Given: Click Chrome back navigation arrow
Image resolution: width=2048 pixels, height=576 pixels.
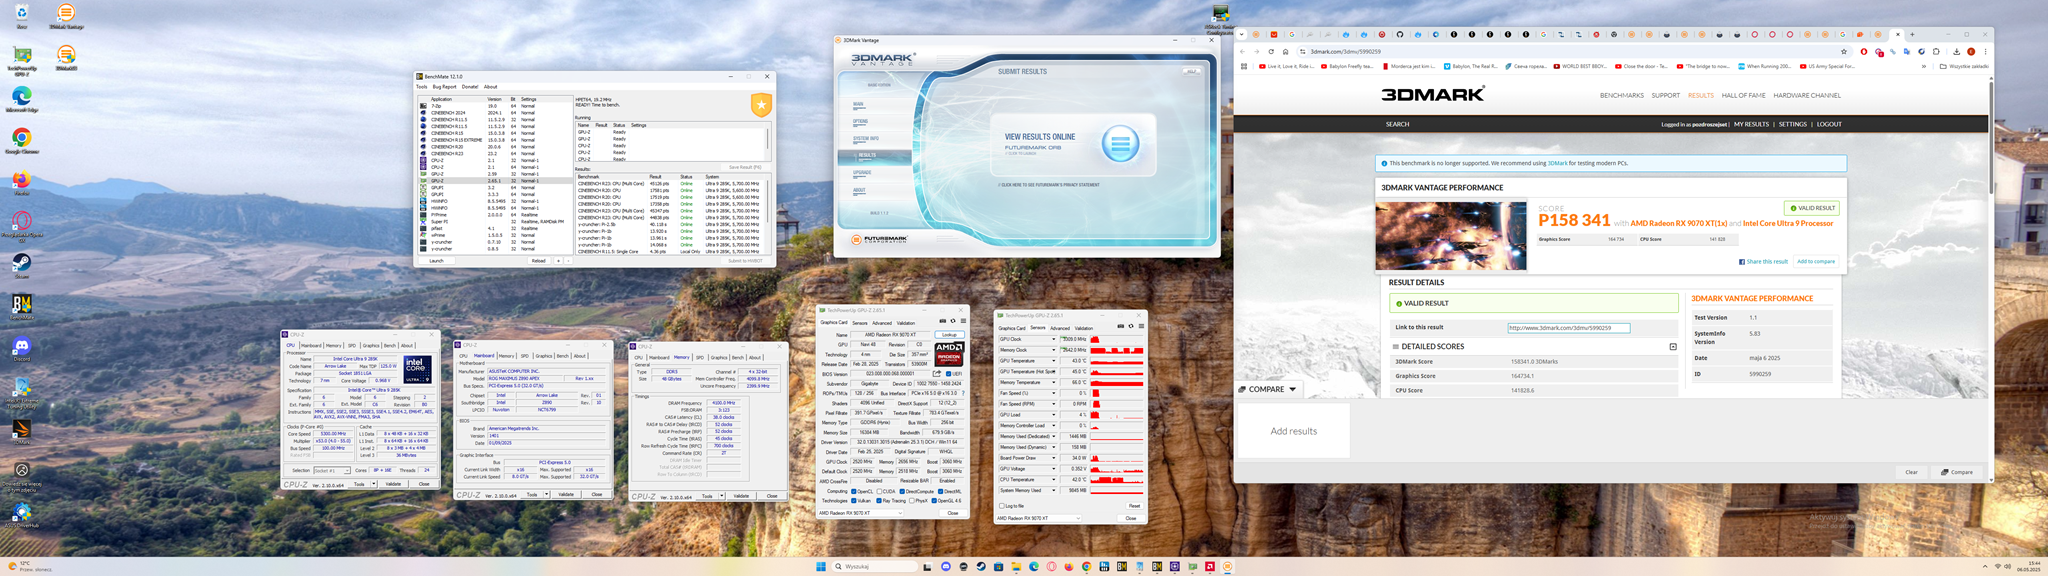Looking at the screenshot, I should point(1242,51).
